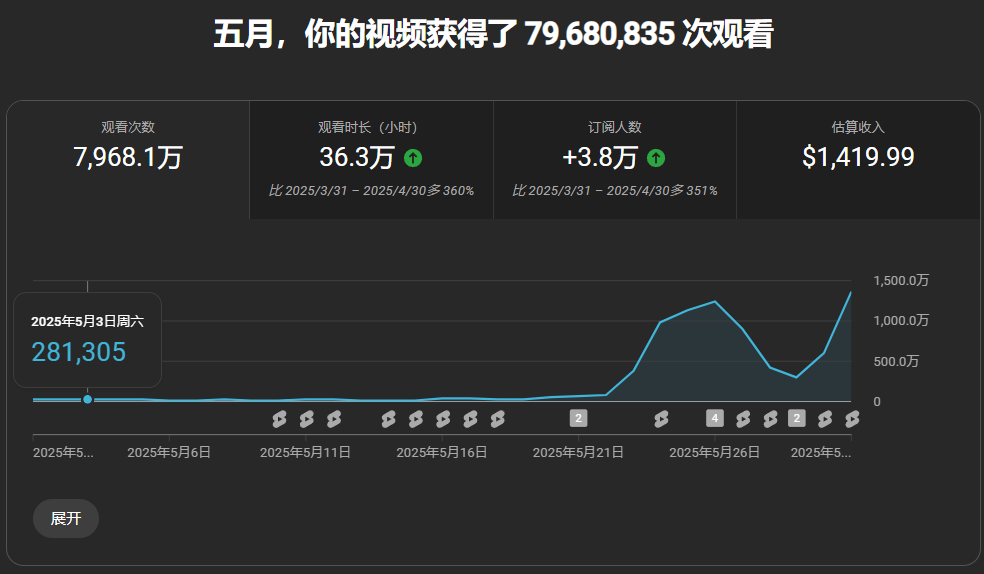The width and height of the screenshot is (984, 574).
Task: Open the Shorts marker above the May 11 label
Action: coord(306,418)
